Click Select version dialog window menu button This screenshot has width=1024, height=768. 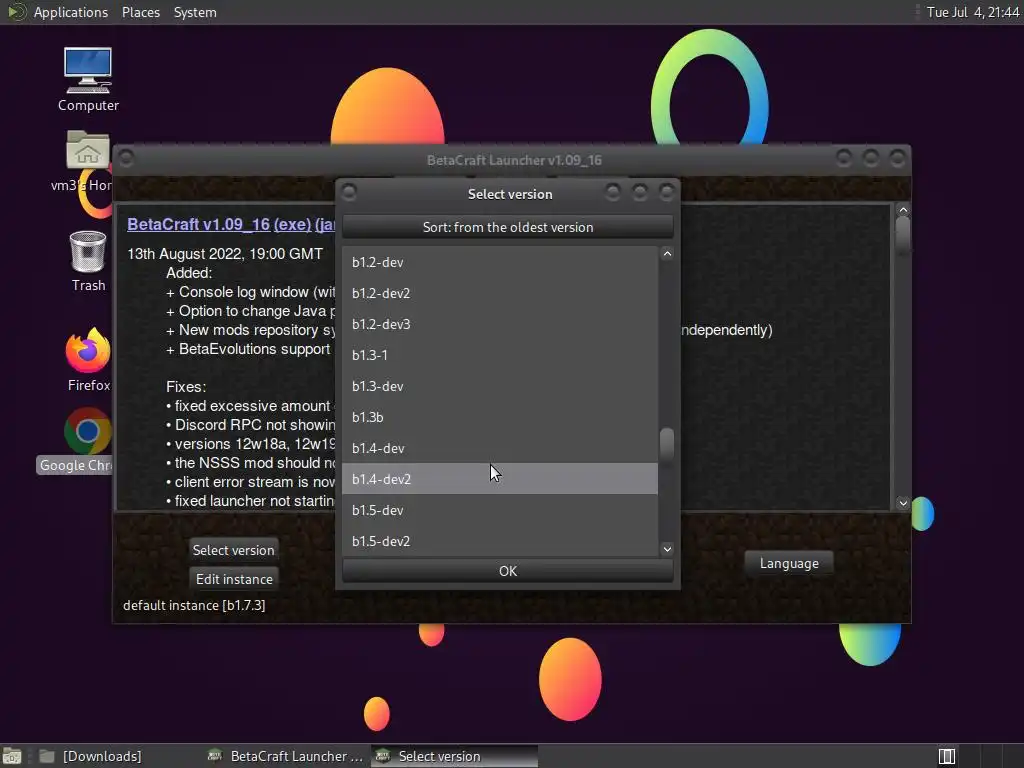349,193
